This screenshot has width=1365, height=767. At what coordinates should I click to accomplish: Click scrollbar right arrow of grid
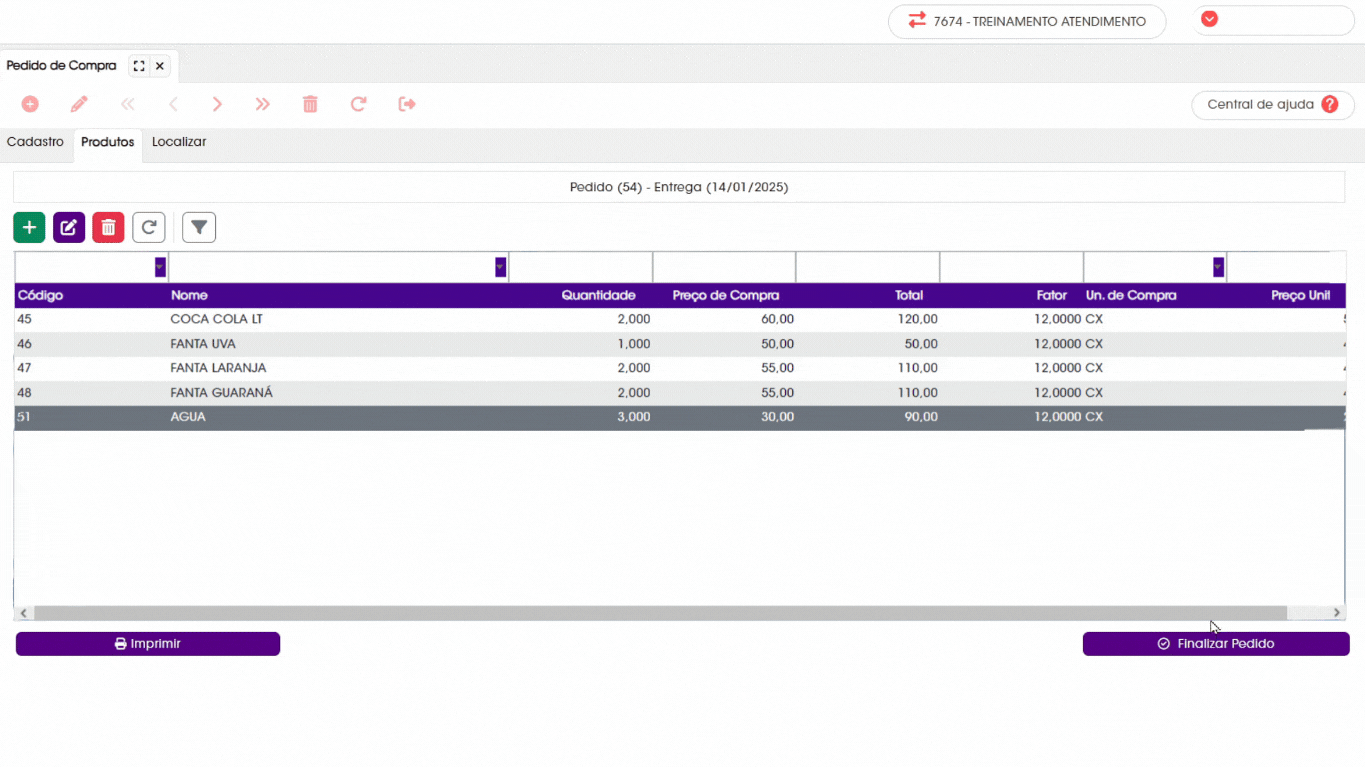(x=1337, y=613)
